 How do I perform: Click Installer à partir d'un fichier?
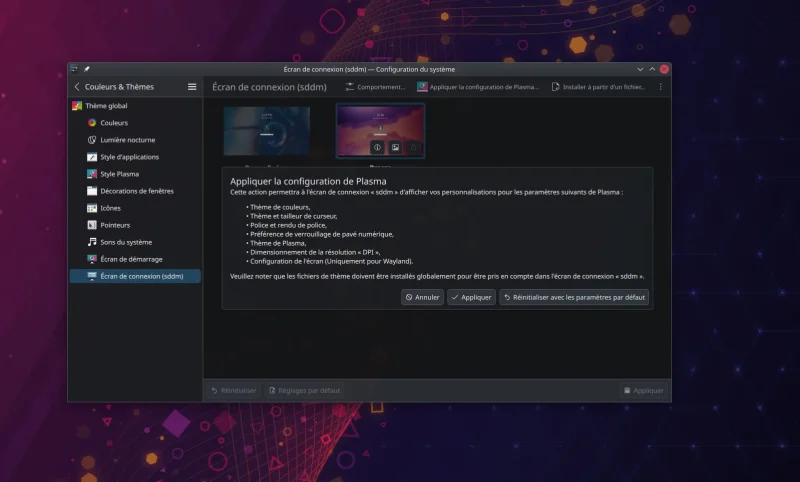tap(598, 87)
